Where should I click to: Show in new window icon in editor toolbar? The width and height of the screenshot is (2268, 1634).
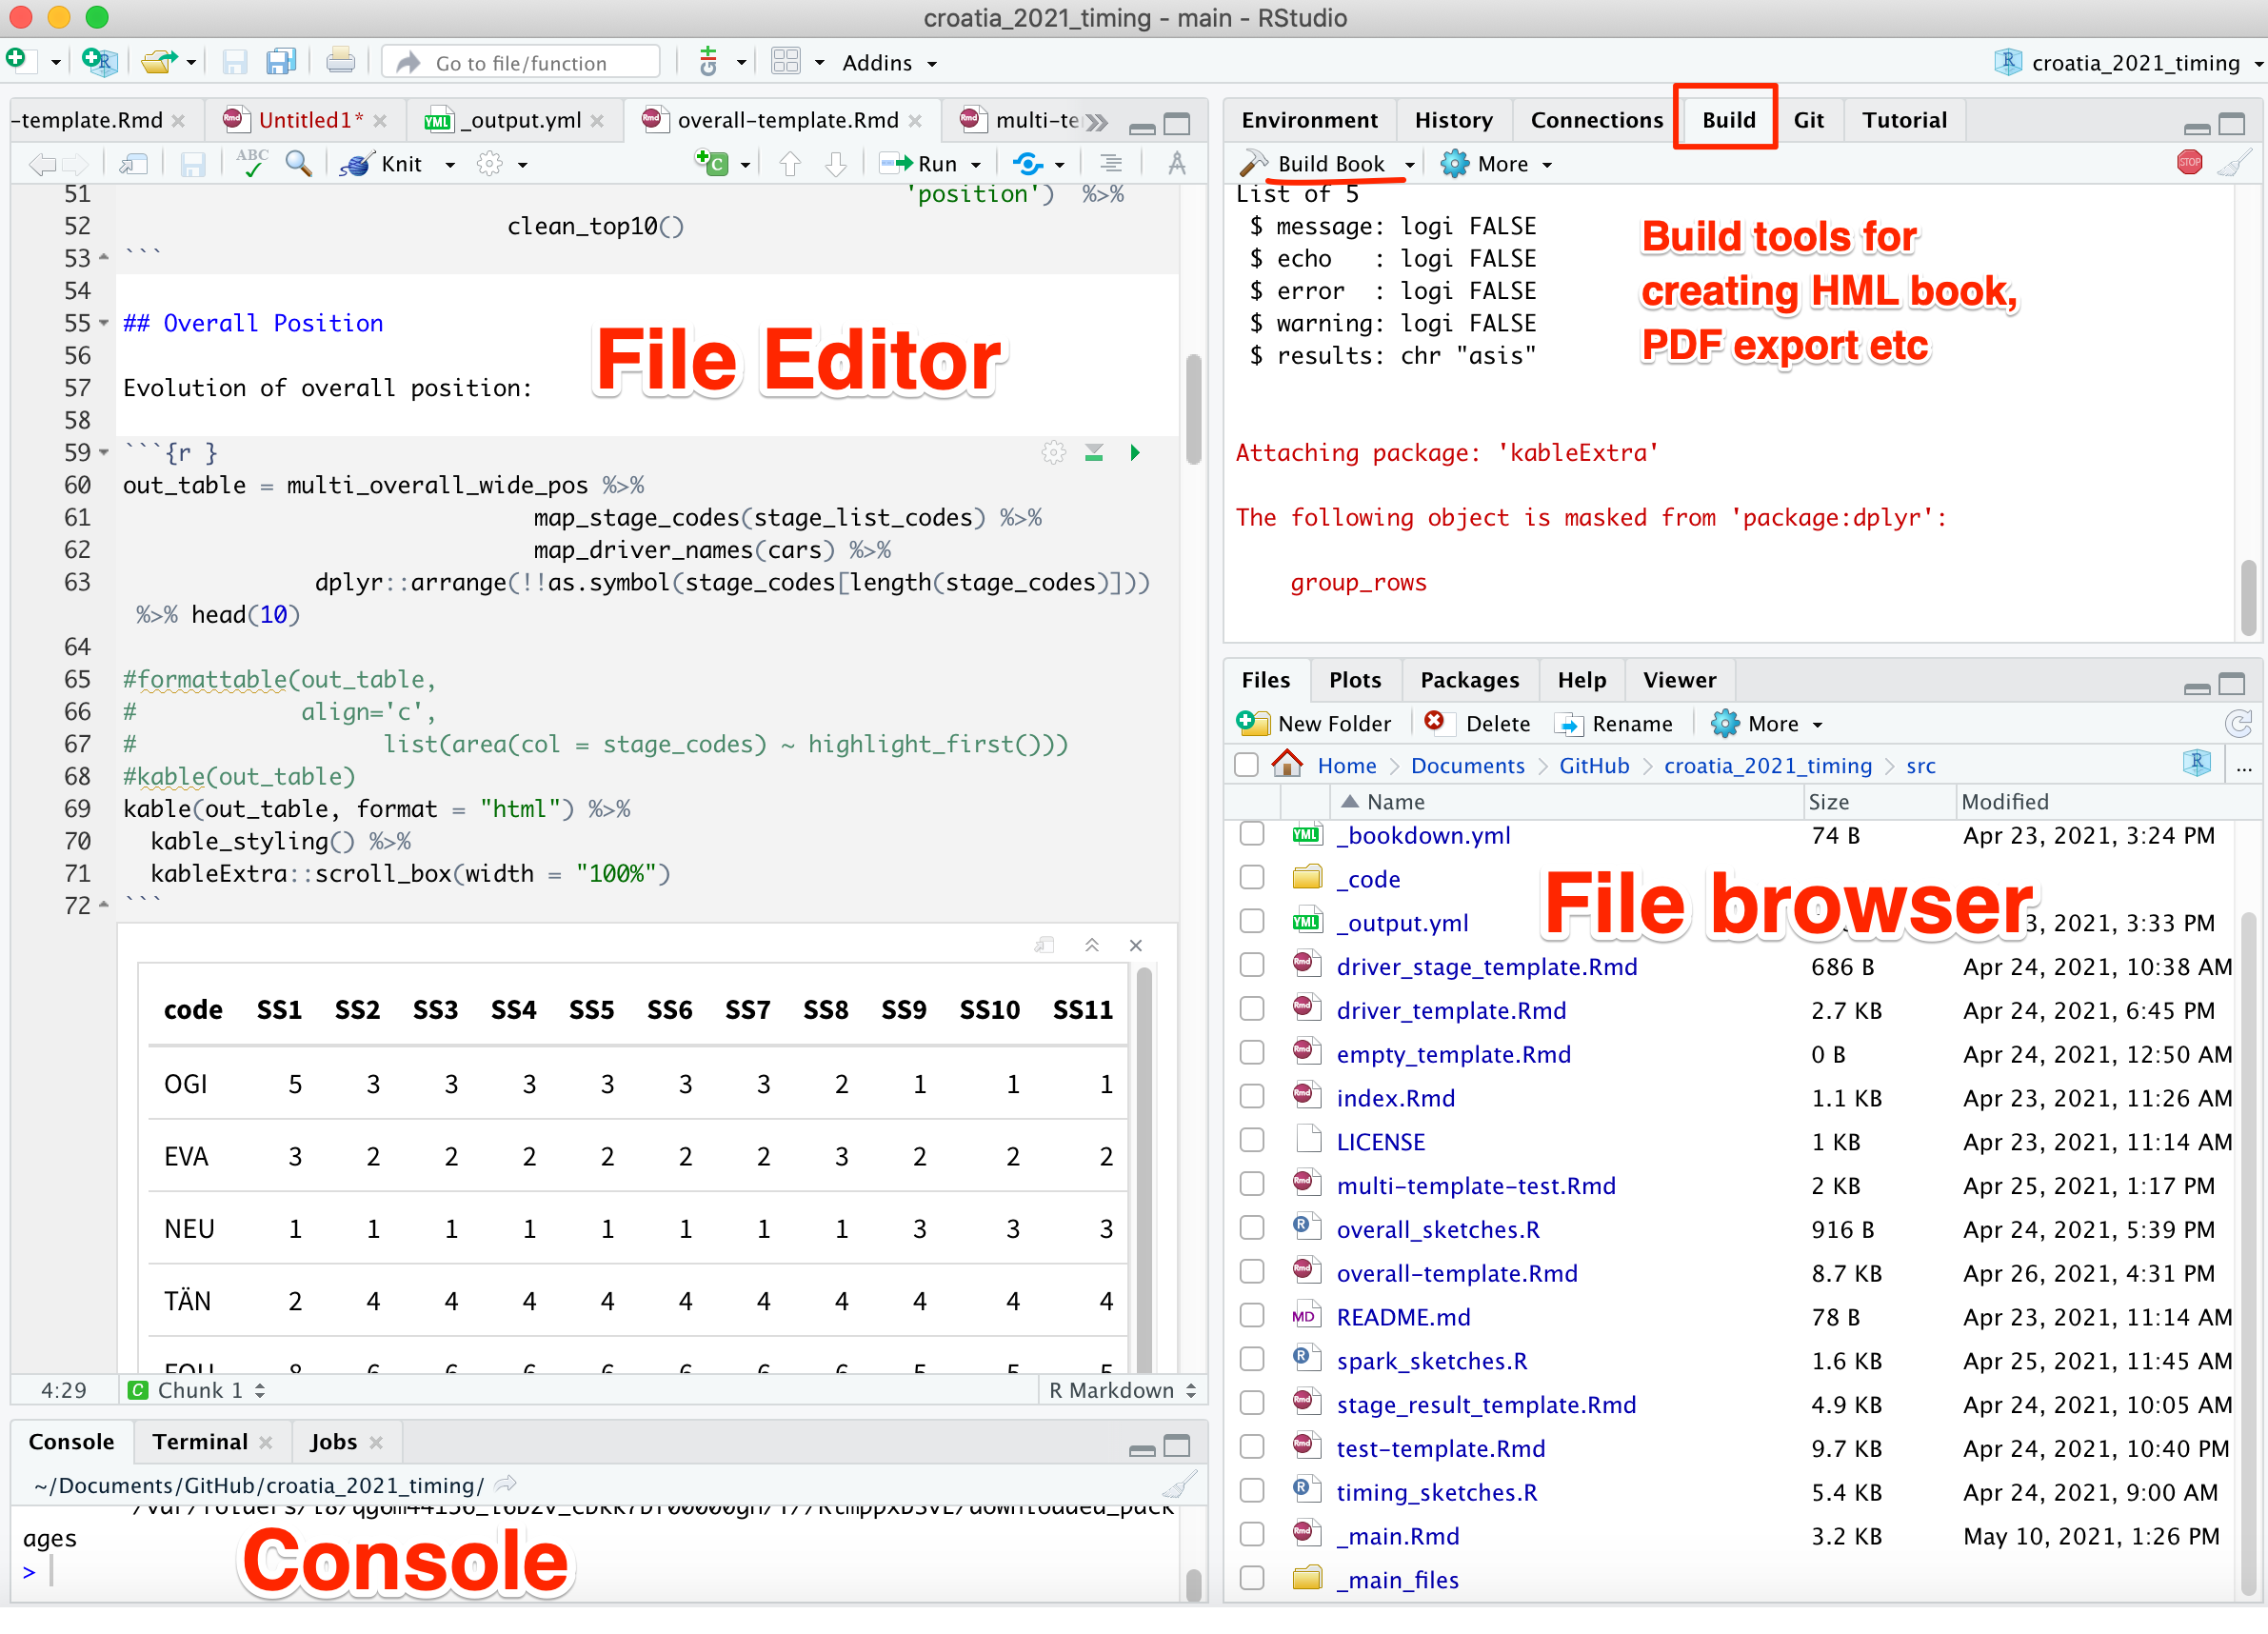134,163
